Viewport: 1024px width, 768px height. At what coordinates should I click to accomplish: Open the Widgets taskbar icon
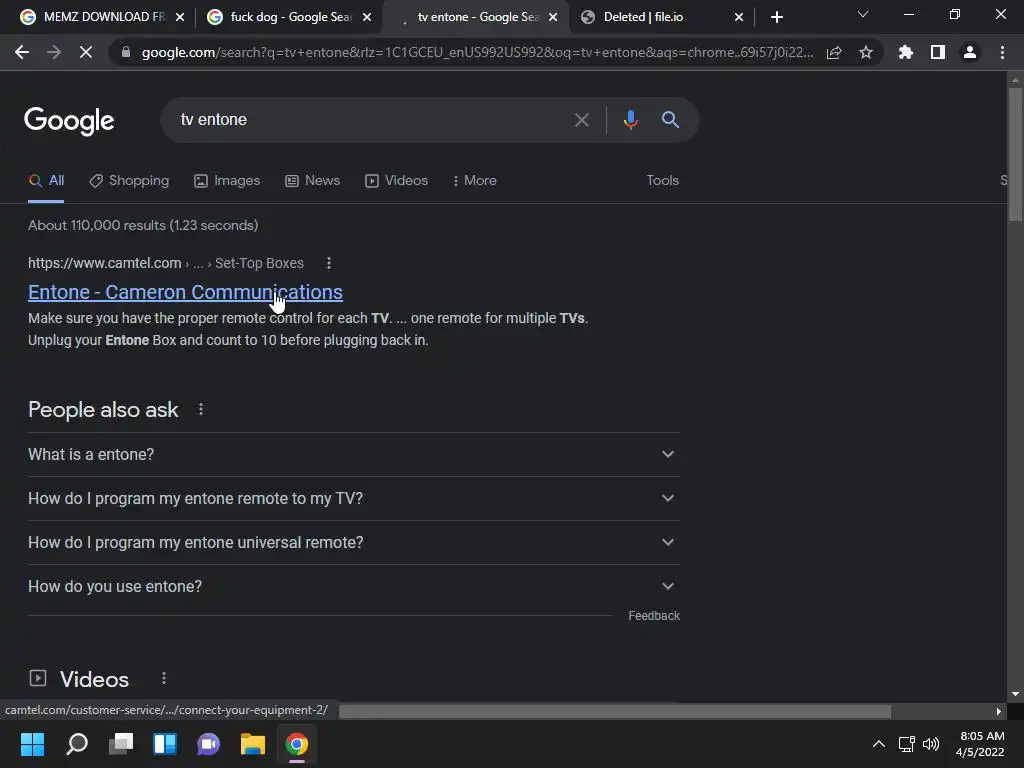click(165, 744)
